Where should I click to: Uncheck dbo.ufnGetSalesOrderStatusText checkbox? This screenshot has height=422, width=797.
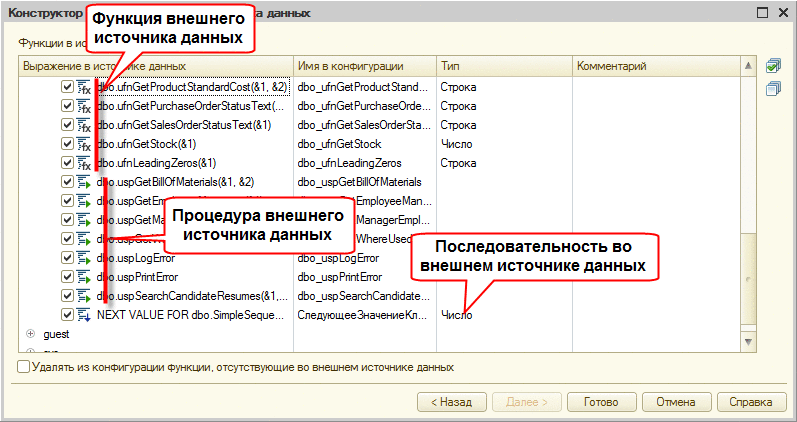67,125
